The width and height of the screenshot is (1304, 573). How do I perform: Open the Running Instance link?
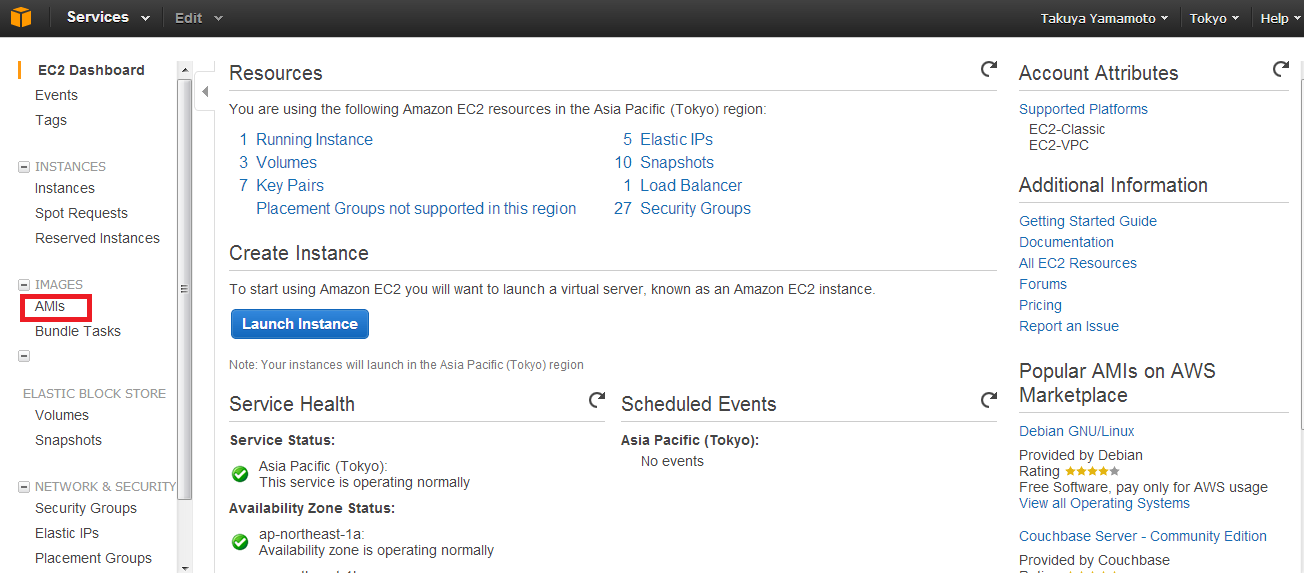[314, 139]
